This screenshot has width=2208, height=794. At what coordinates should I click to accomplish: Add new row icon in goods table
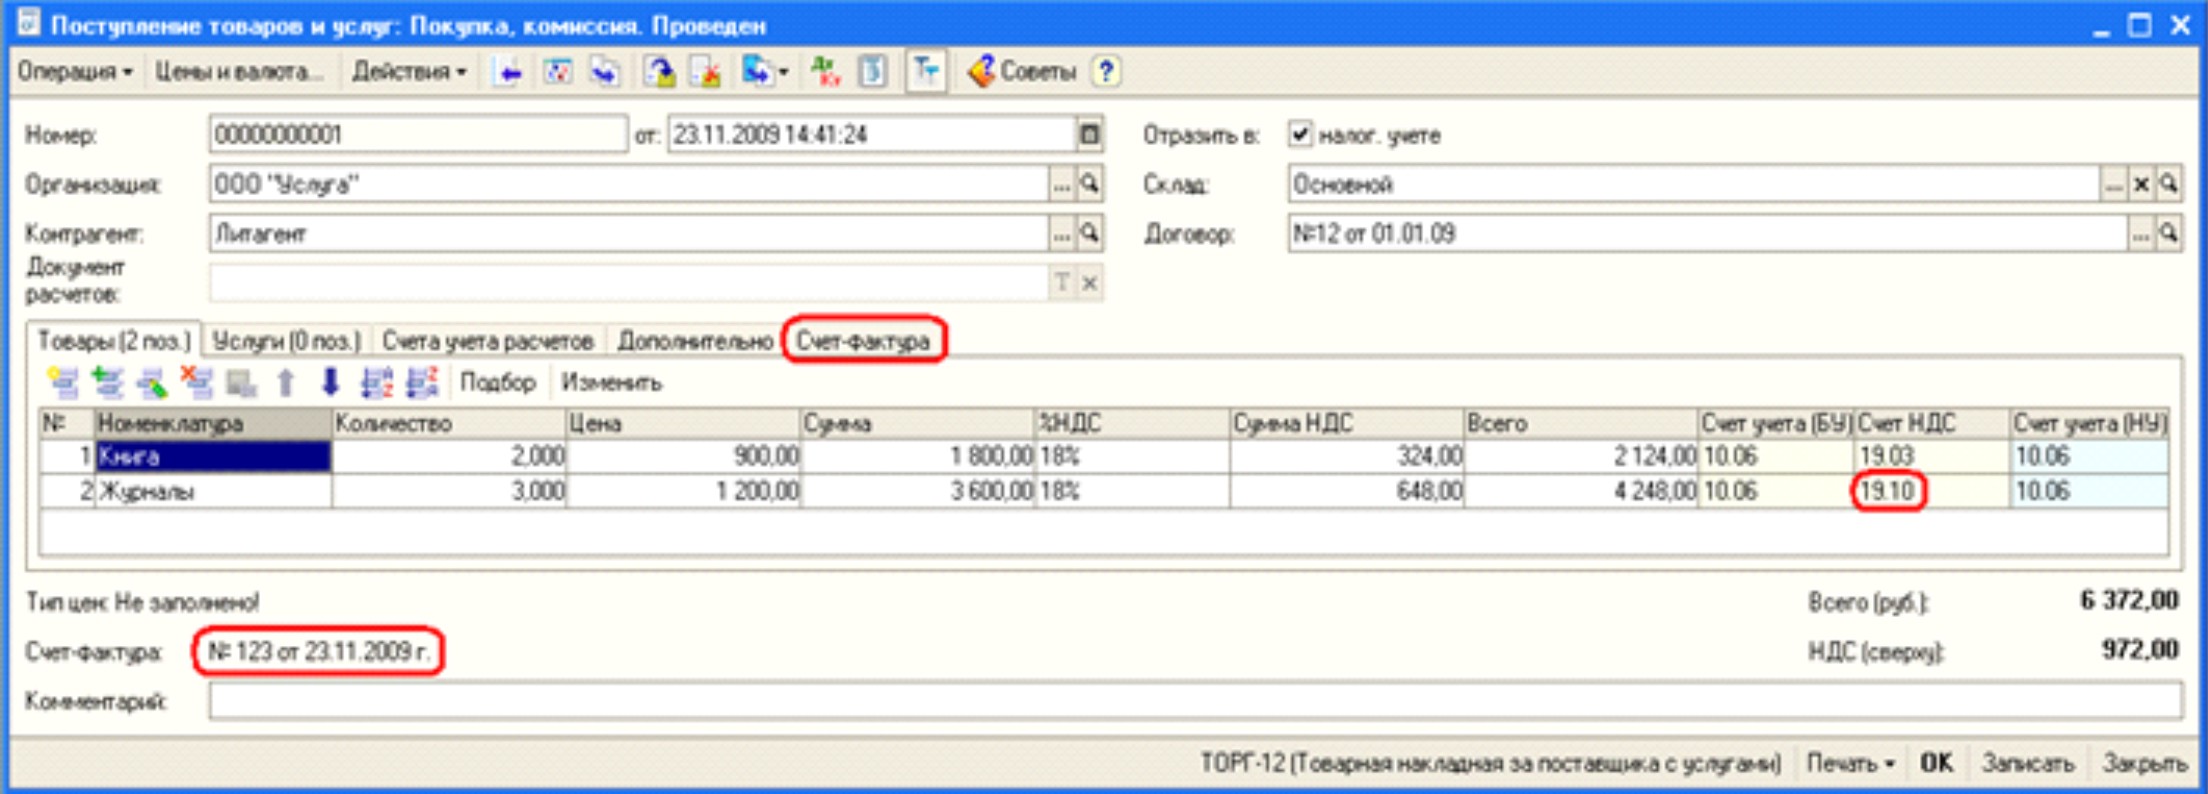(x=63, y=383)
